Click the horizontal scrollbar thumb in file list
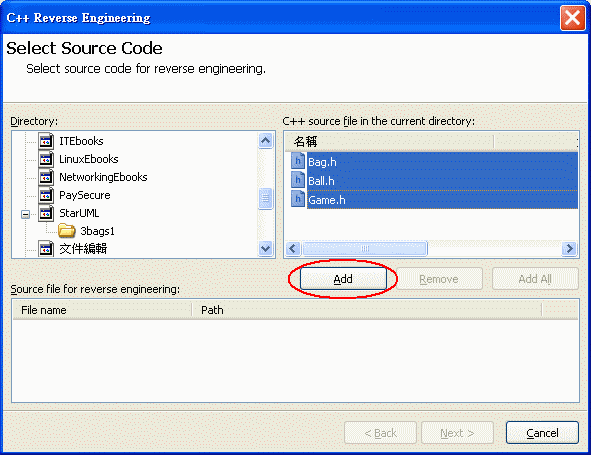The height and width of the screenshot is (455, 591). point(365,248)
